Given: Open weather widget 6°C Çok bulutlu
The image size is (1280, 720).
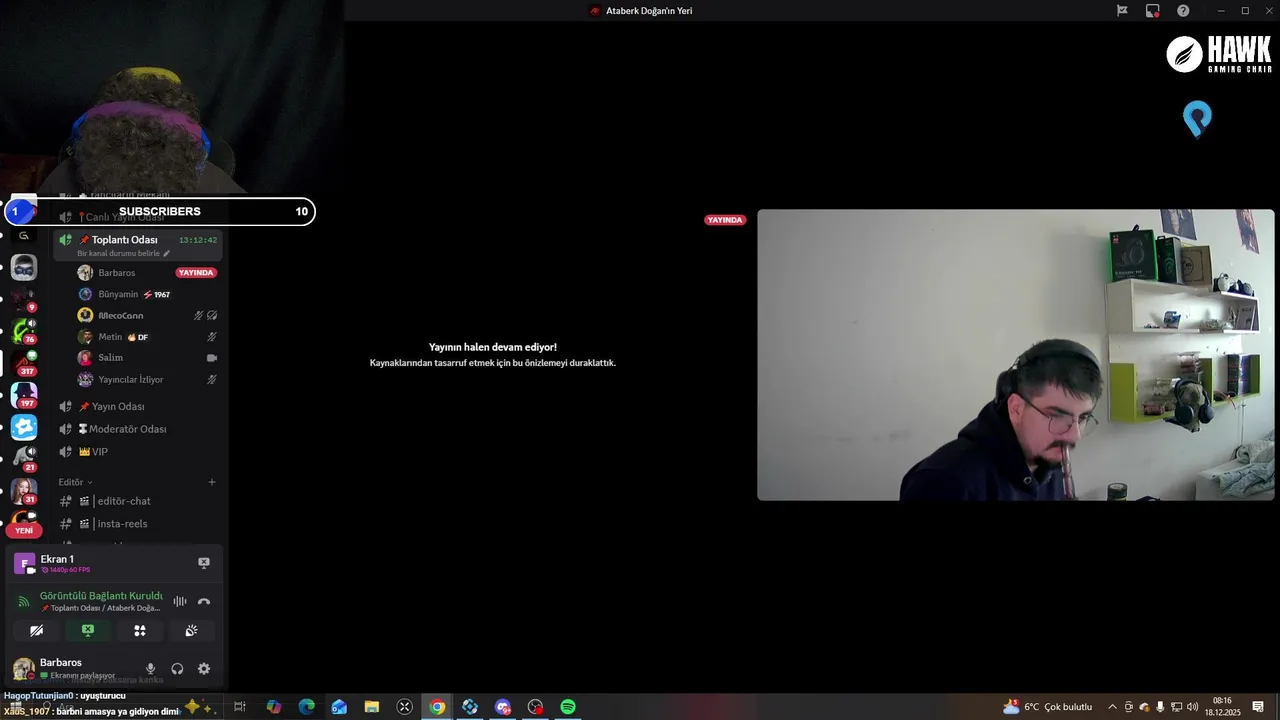Looking at the screenshot, I should [x=1048, y=707].
